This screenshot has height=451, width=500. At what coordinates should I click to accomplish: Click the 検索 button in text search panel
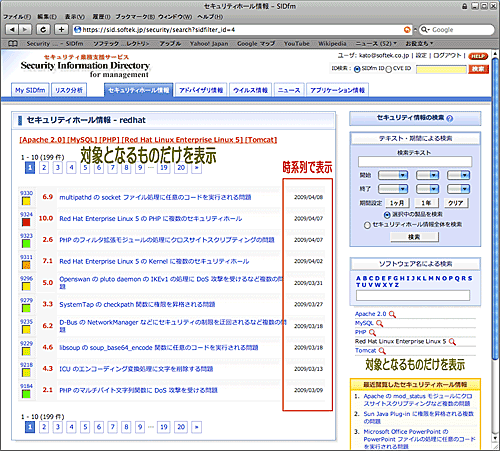414,237
